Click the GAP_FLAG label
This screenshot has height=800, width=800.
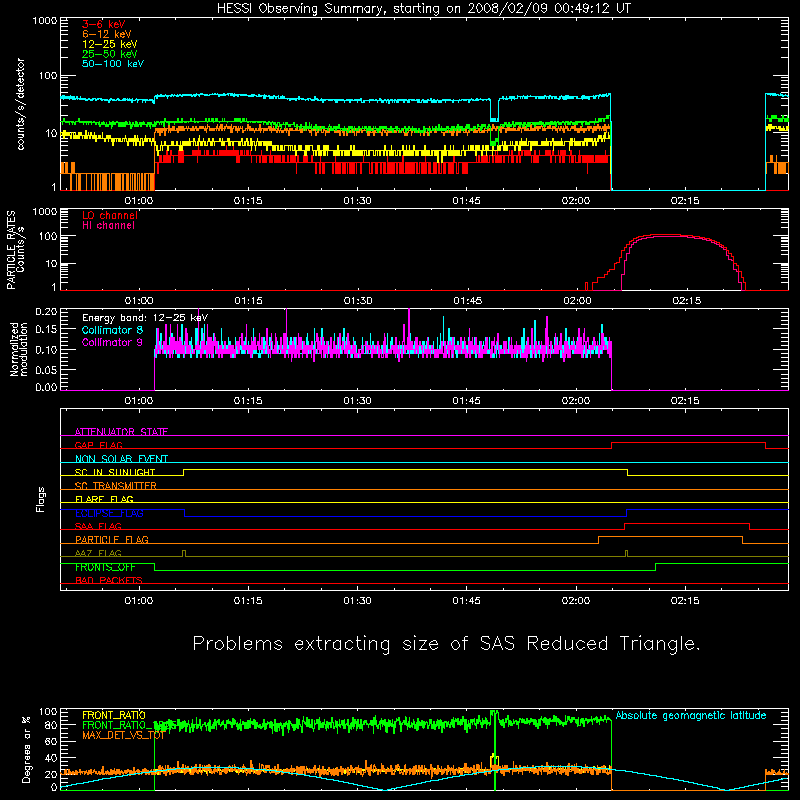pyautogui.click(x=98, y=445)
